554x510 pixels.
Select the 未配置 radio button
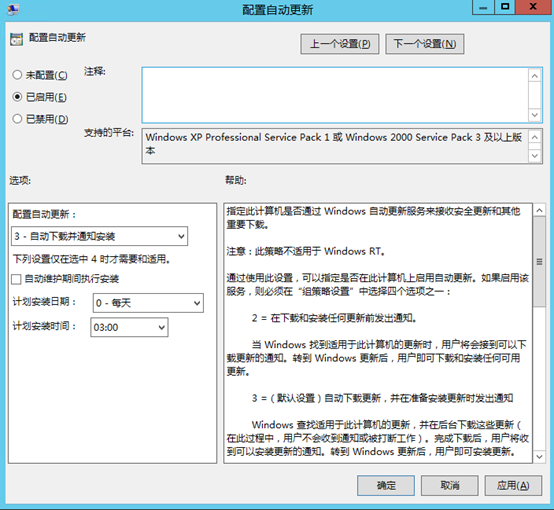(x=17, y=75)
